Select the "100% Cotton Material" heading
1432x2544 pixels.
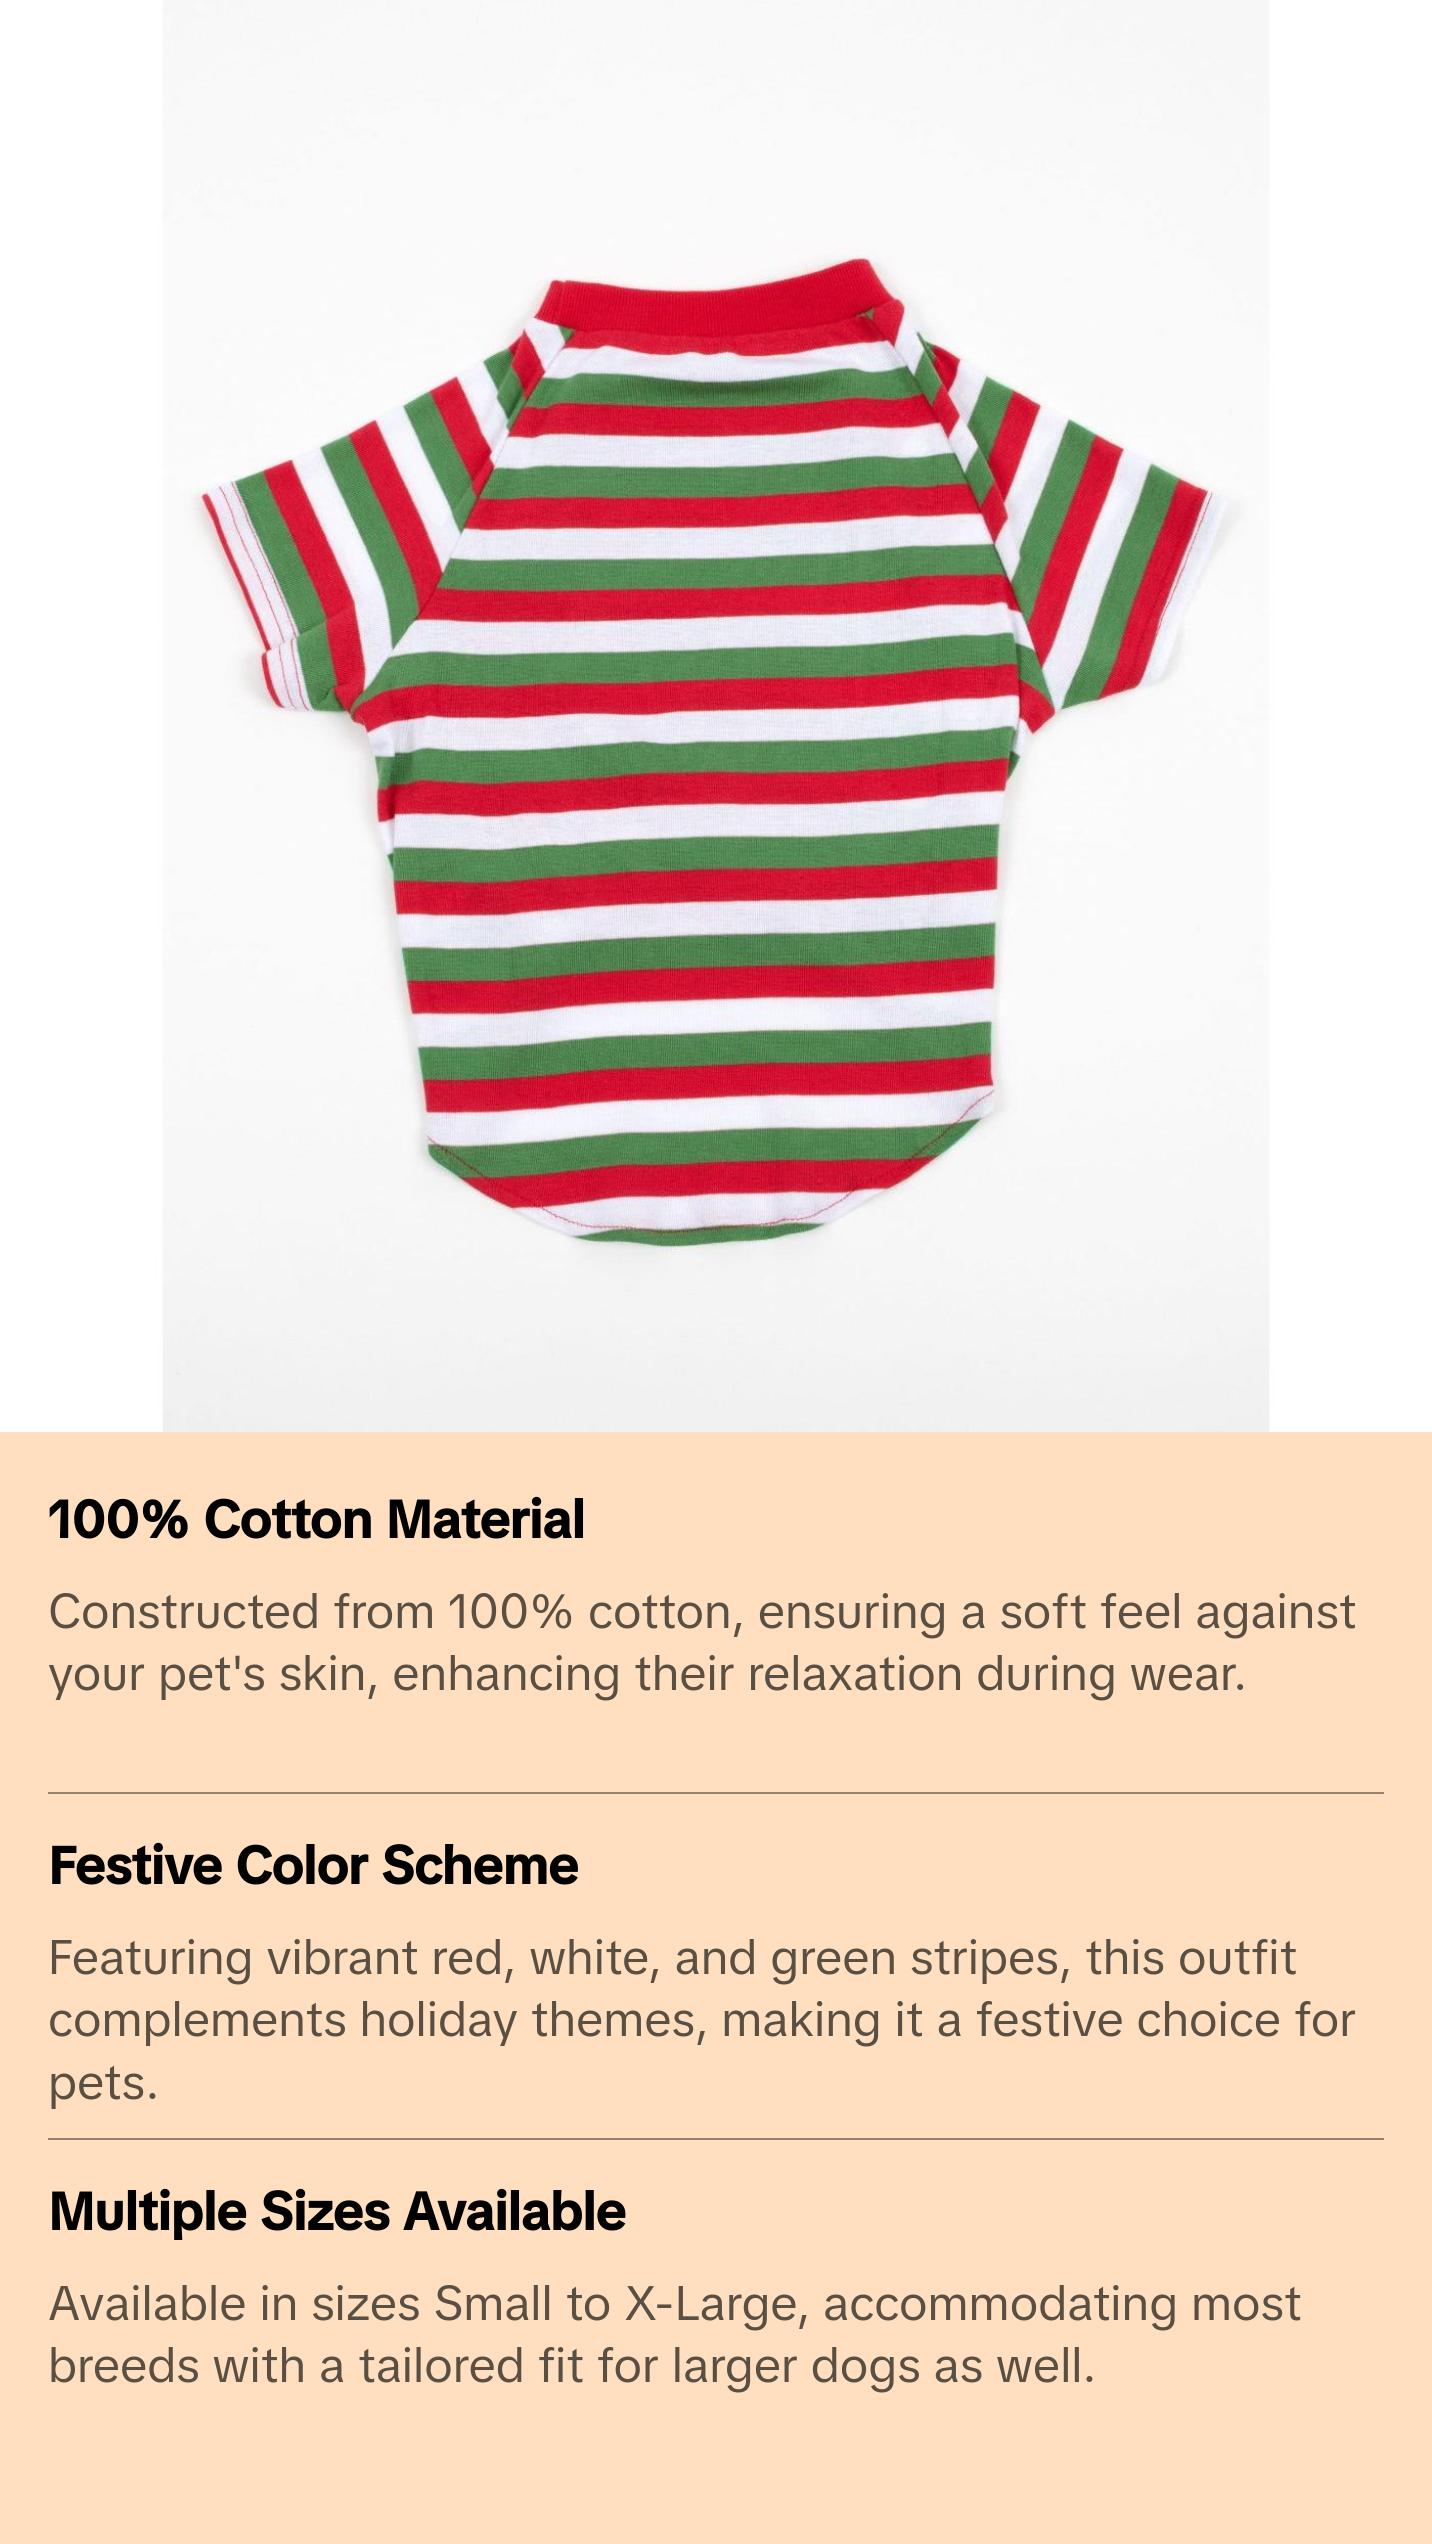click(x=316, y=1520)
